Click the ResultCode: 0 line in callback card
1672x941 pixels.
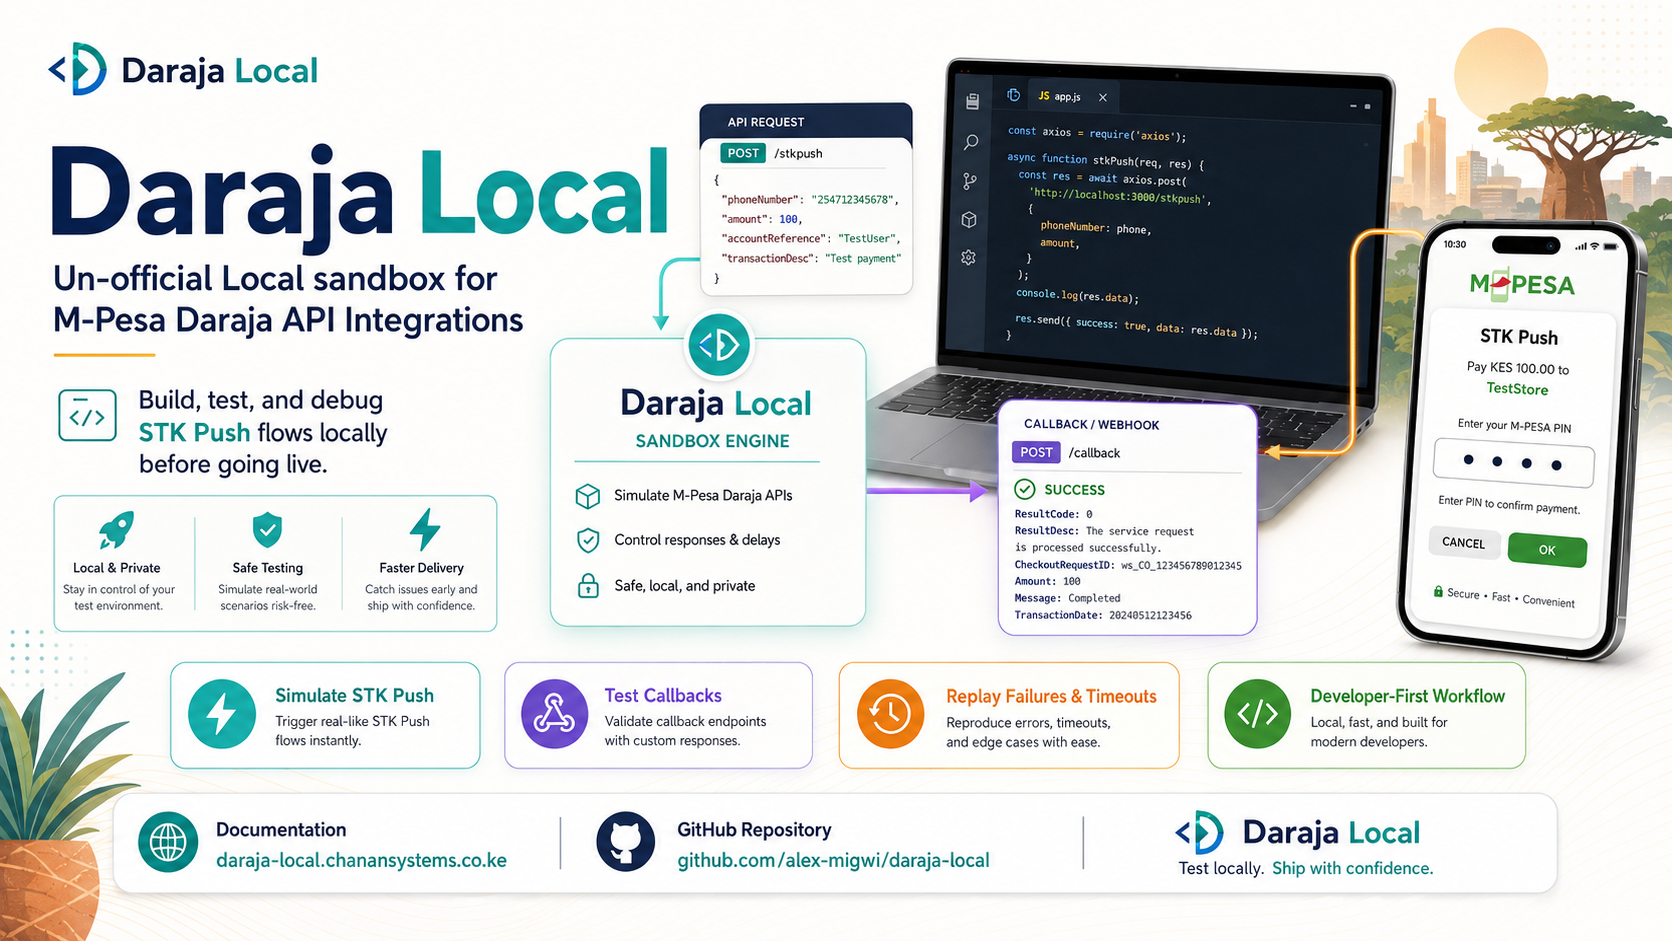(x=1053, y=514)
